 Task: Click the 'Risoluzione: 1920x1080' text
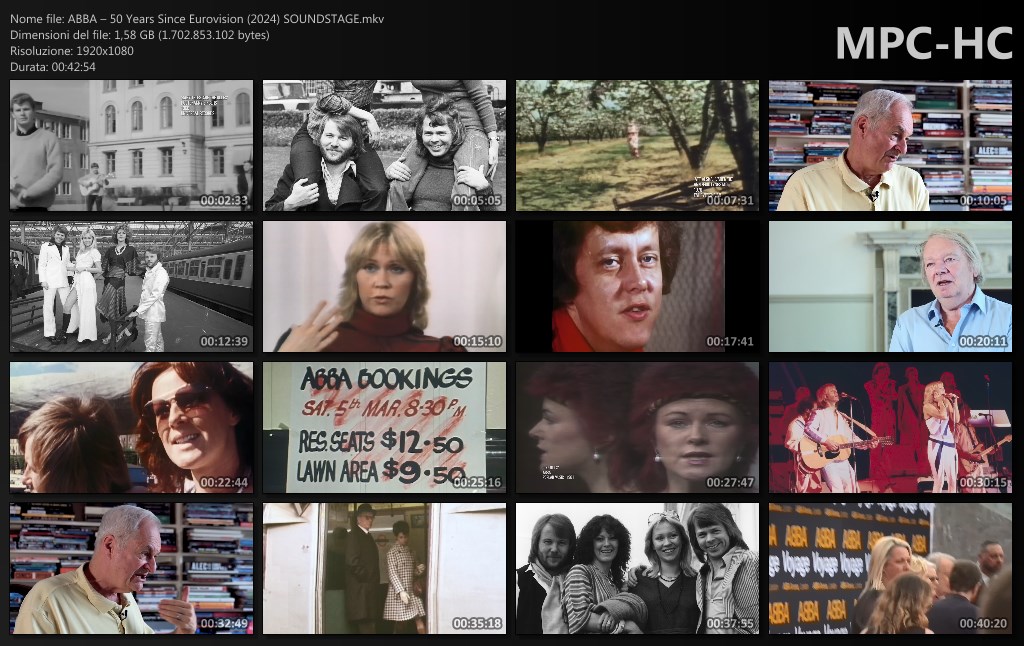pyautogui.click(x=72, y=51)
